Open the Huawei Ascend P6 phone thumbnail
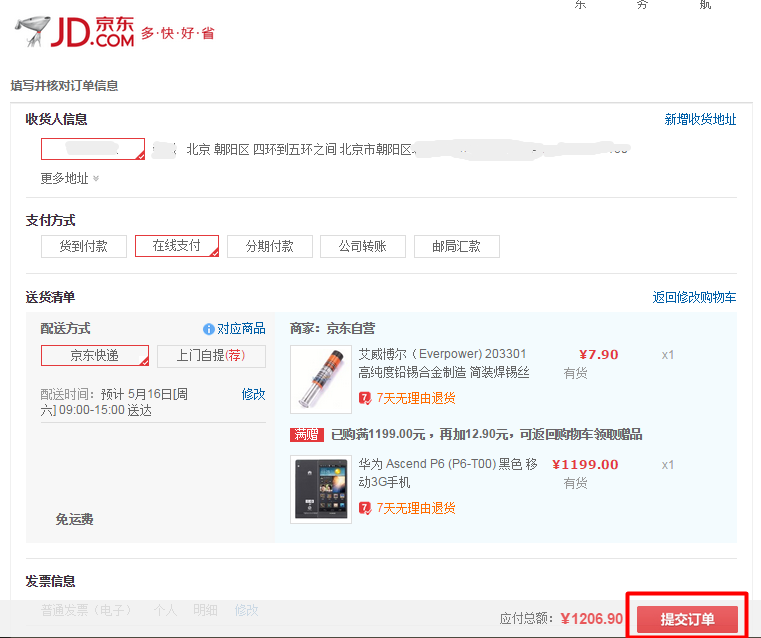Screen dimensions: 761x638 click(x=321, y=490)
